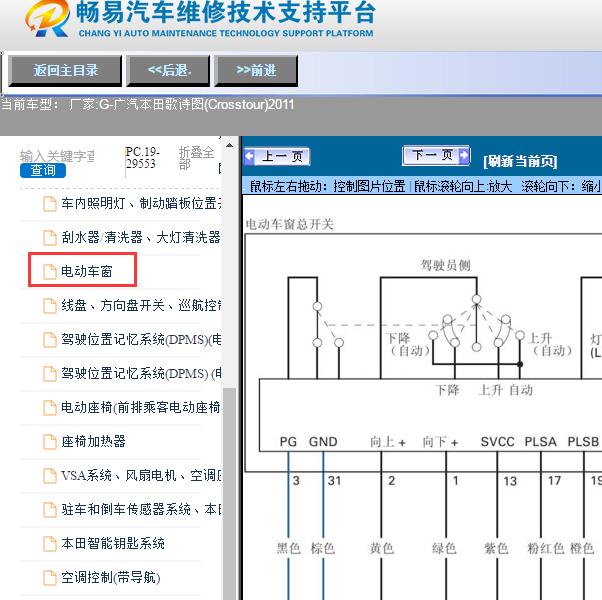Viewport: 602px width, 600px height.
Task: Click the 橙色 wire color label
Action: [x=582, y=548]
